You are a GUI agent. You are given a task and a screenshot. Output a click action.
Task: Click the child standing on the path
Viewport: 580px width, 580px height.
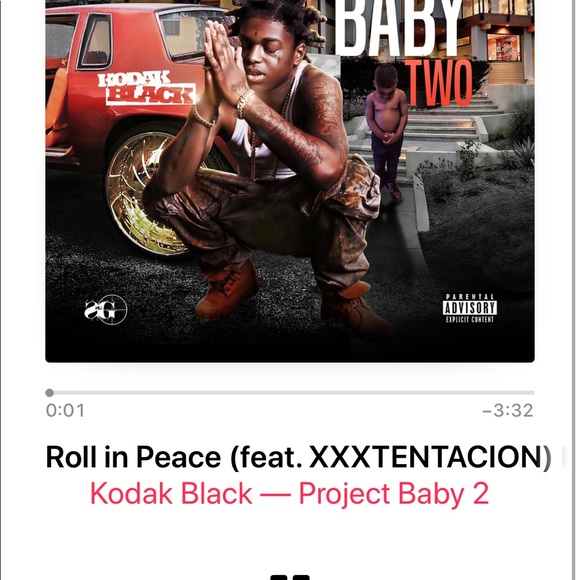click(x=386, y=132)
